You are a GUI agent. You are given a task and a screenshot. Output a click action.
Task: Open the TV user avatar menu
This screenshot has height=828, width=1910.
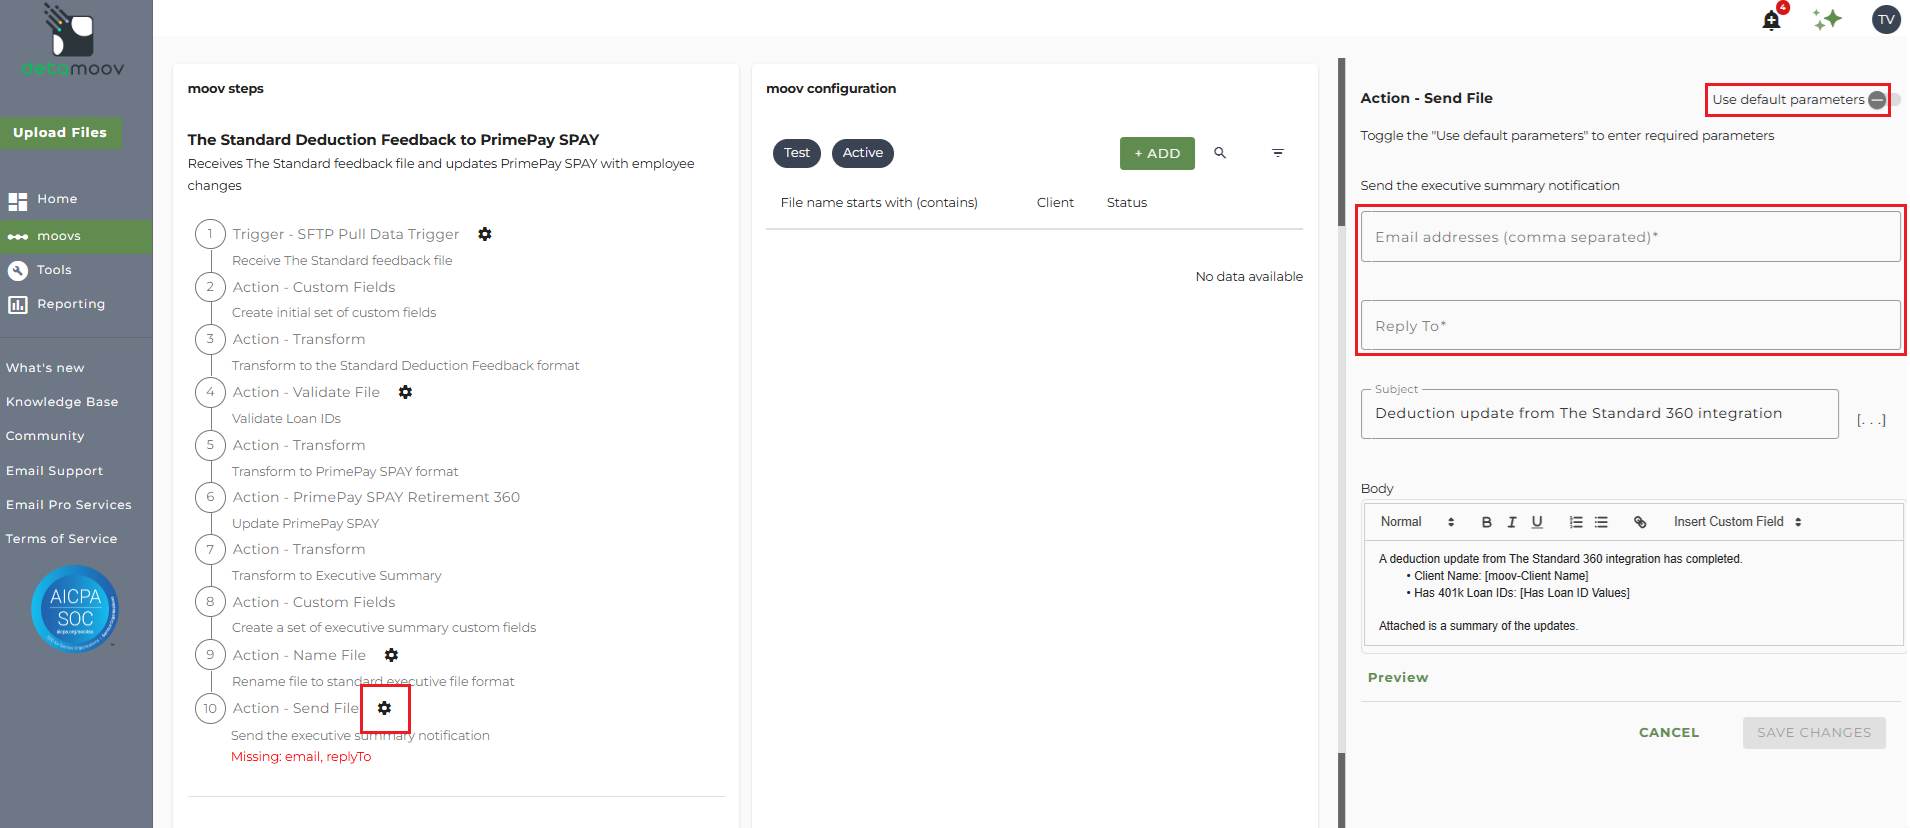[x=1886, y=19]
